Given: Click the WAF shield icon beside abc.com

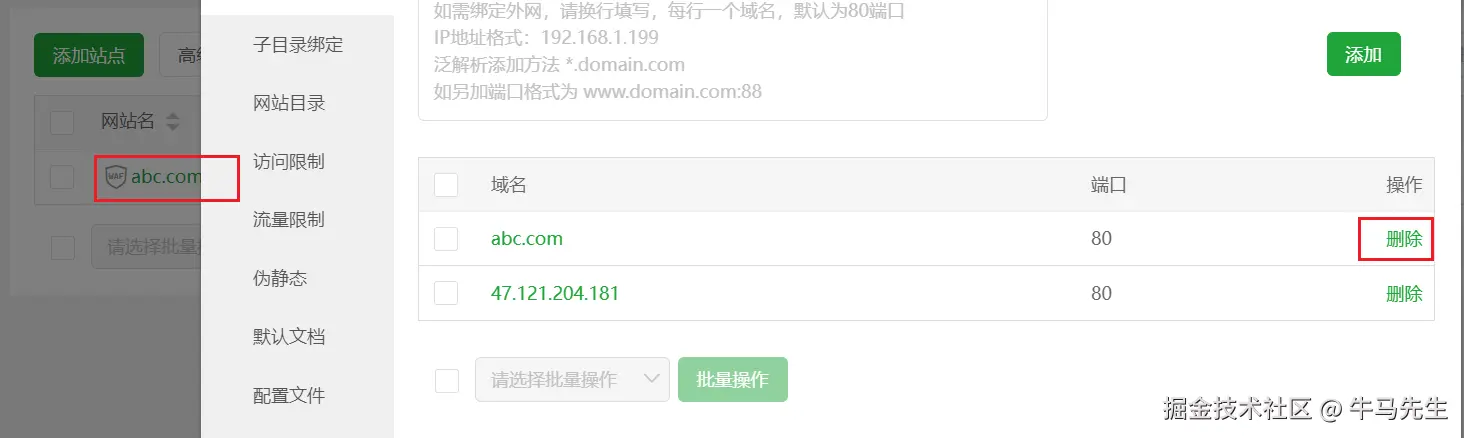Looking at the screenshot, I should [116, 177].
